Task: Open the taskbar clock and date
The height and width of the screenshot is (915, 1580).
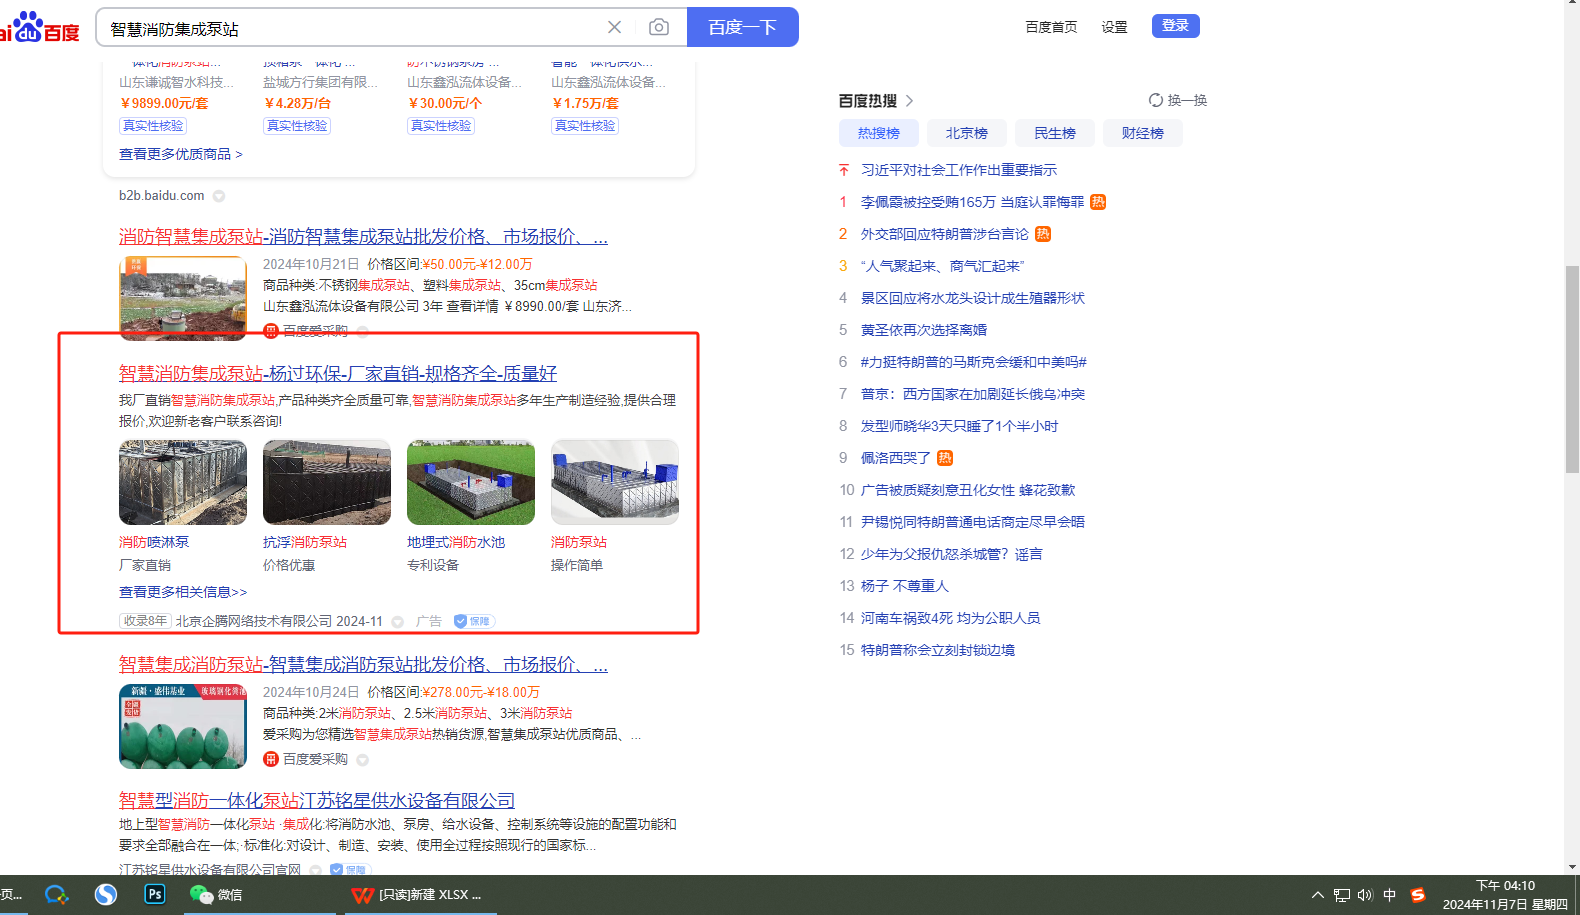Action: click(x=1505, y=895)
